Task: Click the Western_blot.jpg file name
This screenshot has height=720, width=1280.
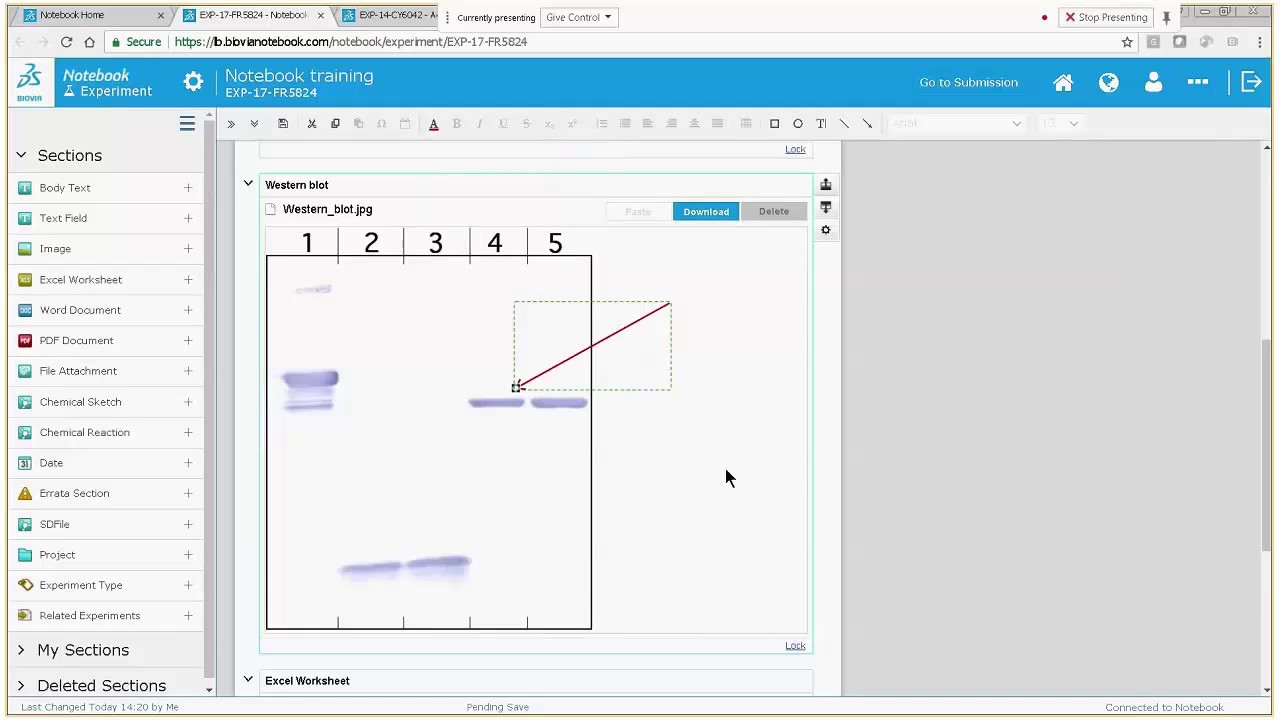Action: [327, 209]
